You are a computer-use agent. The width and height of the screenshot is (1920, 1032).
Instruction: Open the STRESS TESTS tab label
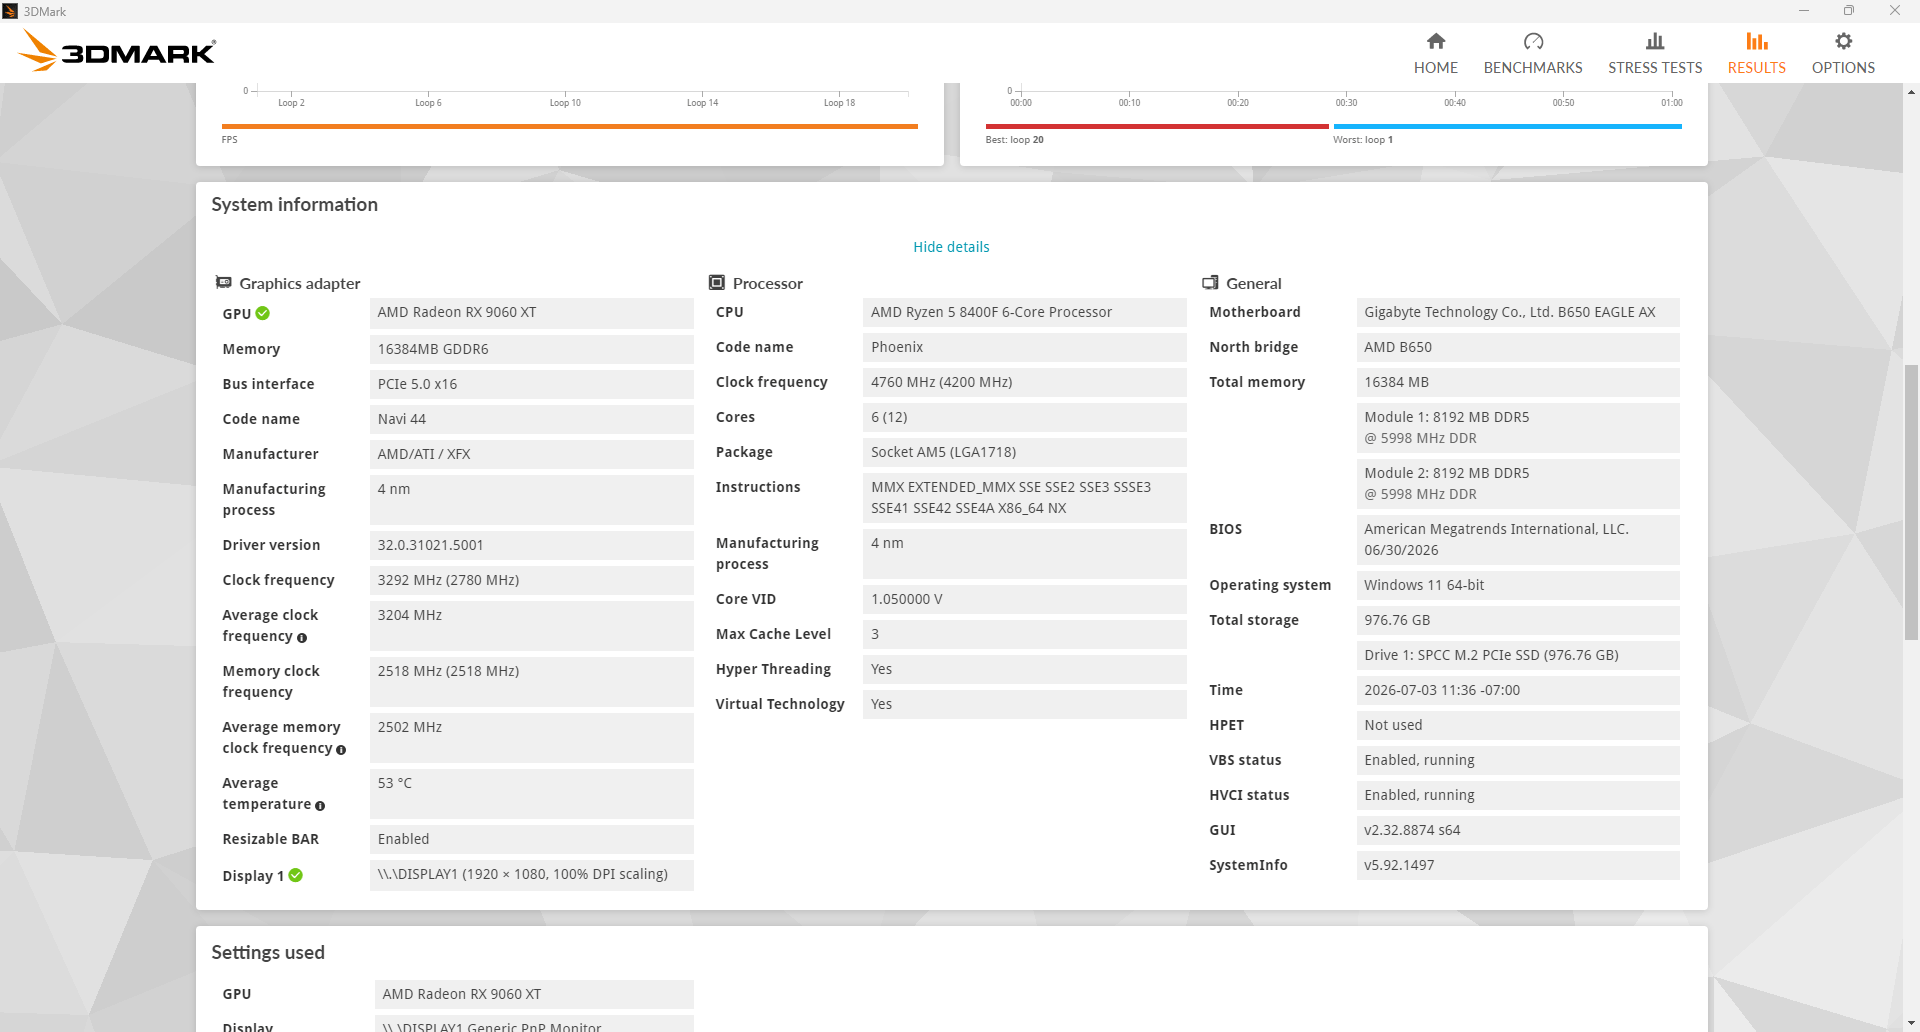click(x=1655, y=68)
